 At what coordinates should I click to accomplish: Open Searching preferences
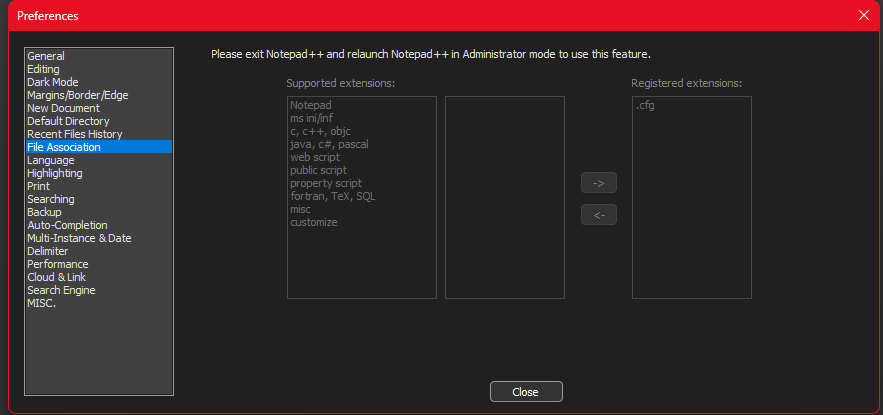tap(99, 199)
